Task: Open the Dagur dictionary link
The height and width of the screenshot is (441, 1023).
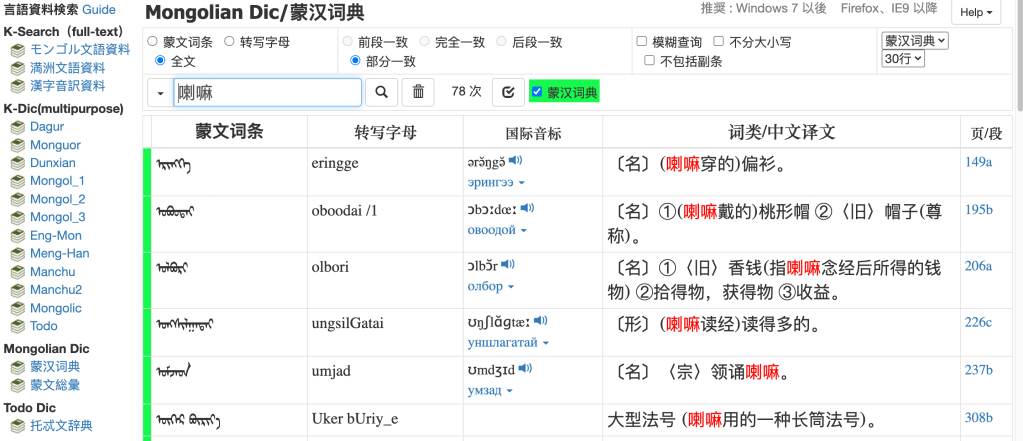Action: (49, 127)
